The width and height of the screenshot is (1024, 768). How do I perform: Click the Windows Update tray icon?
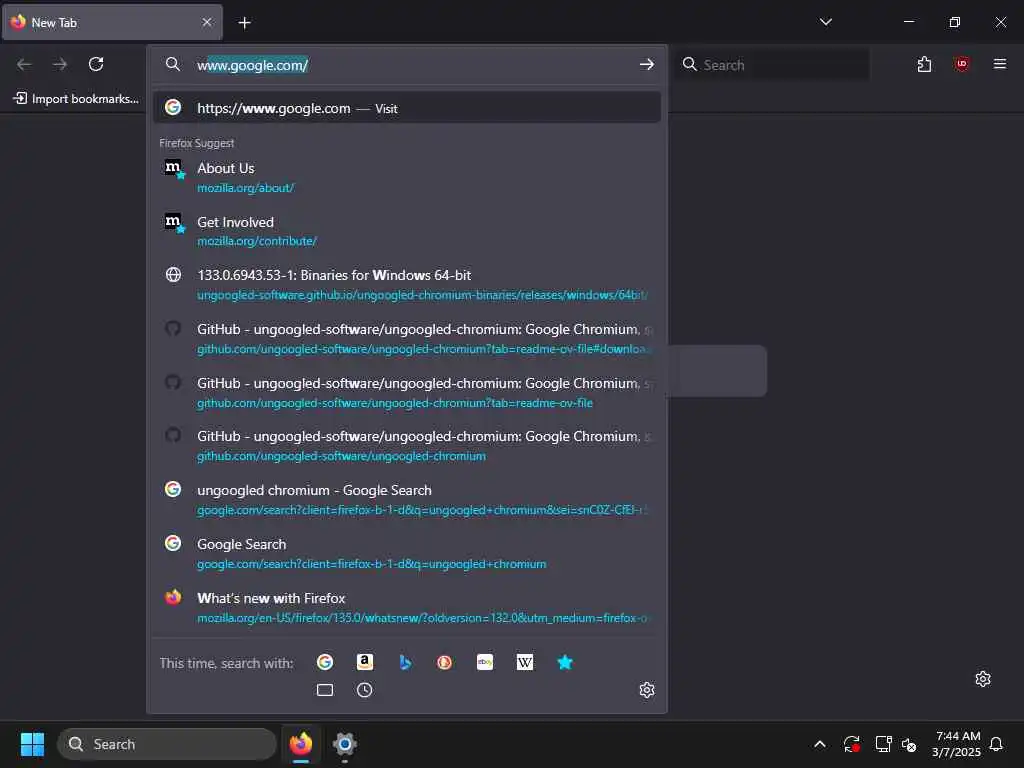point(852,744)
